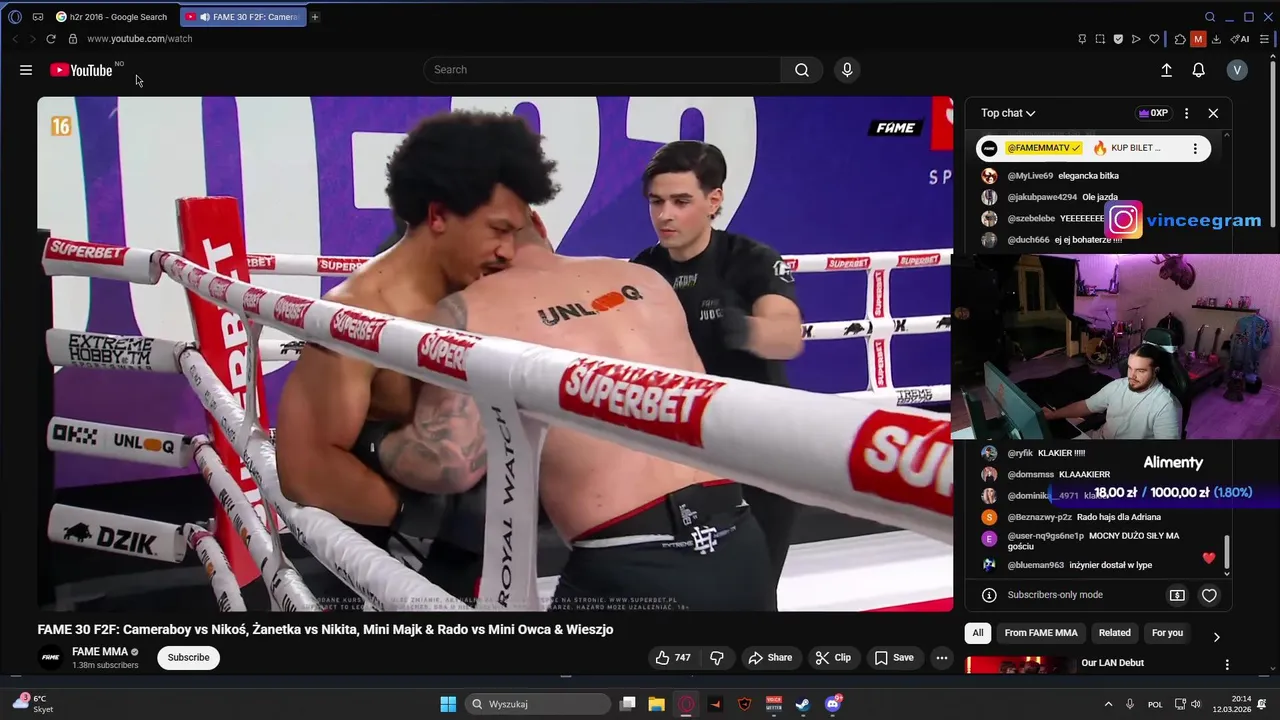Go back in browser history

15,39
